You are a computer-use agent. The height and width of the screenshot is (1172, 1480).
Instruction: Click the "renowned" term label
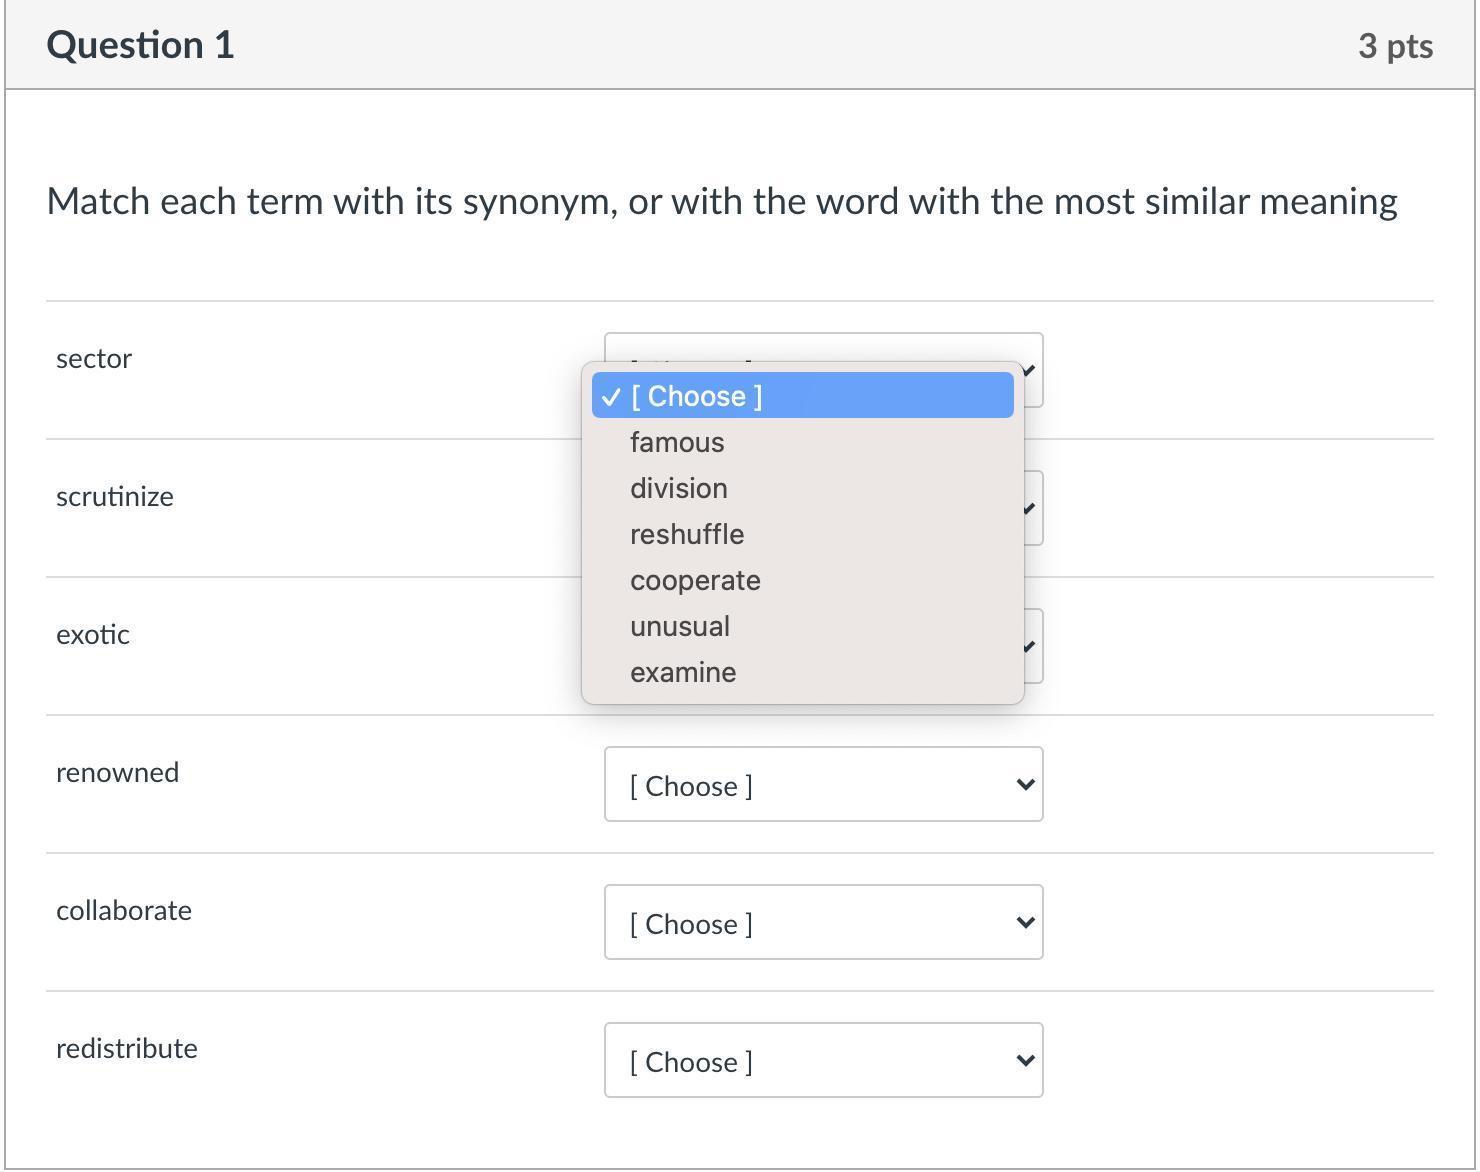point(118,773)
